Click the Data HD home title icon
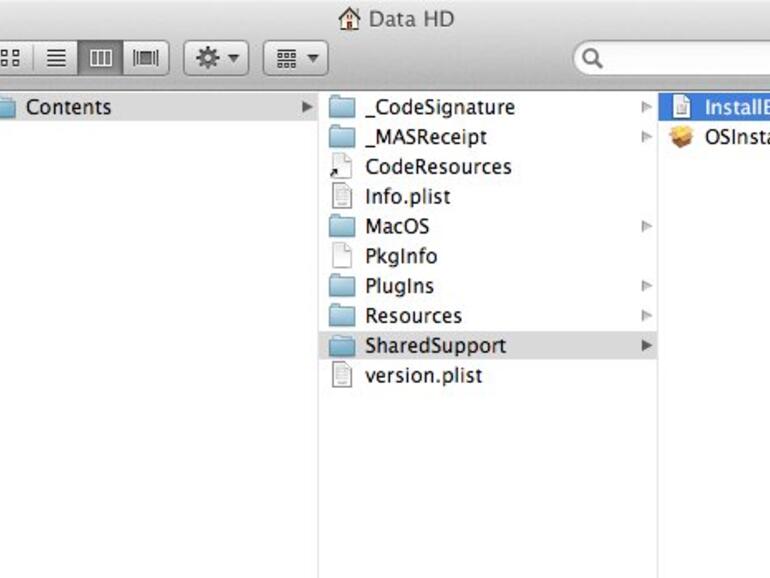The width and height of the screenshot is (770, 578). 349,18
